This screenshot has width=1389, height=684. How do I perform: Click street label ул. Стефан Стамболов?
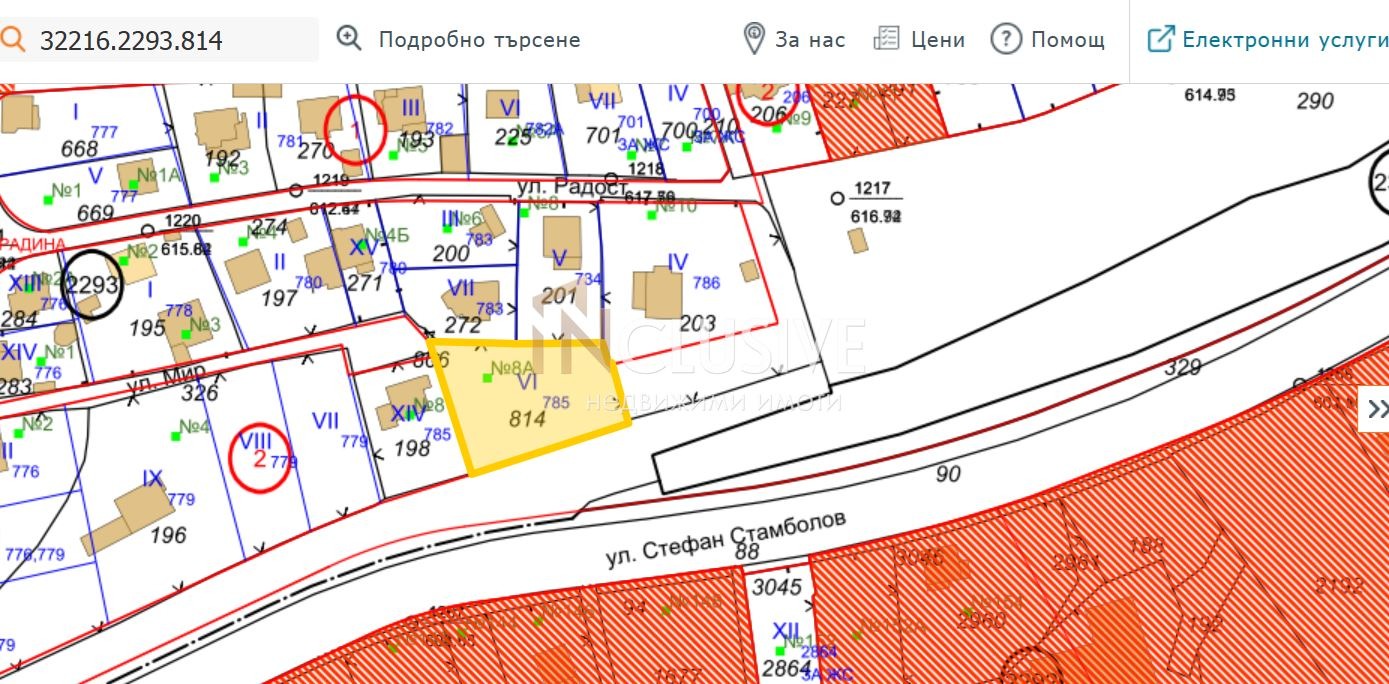727,540
